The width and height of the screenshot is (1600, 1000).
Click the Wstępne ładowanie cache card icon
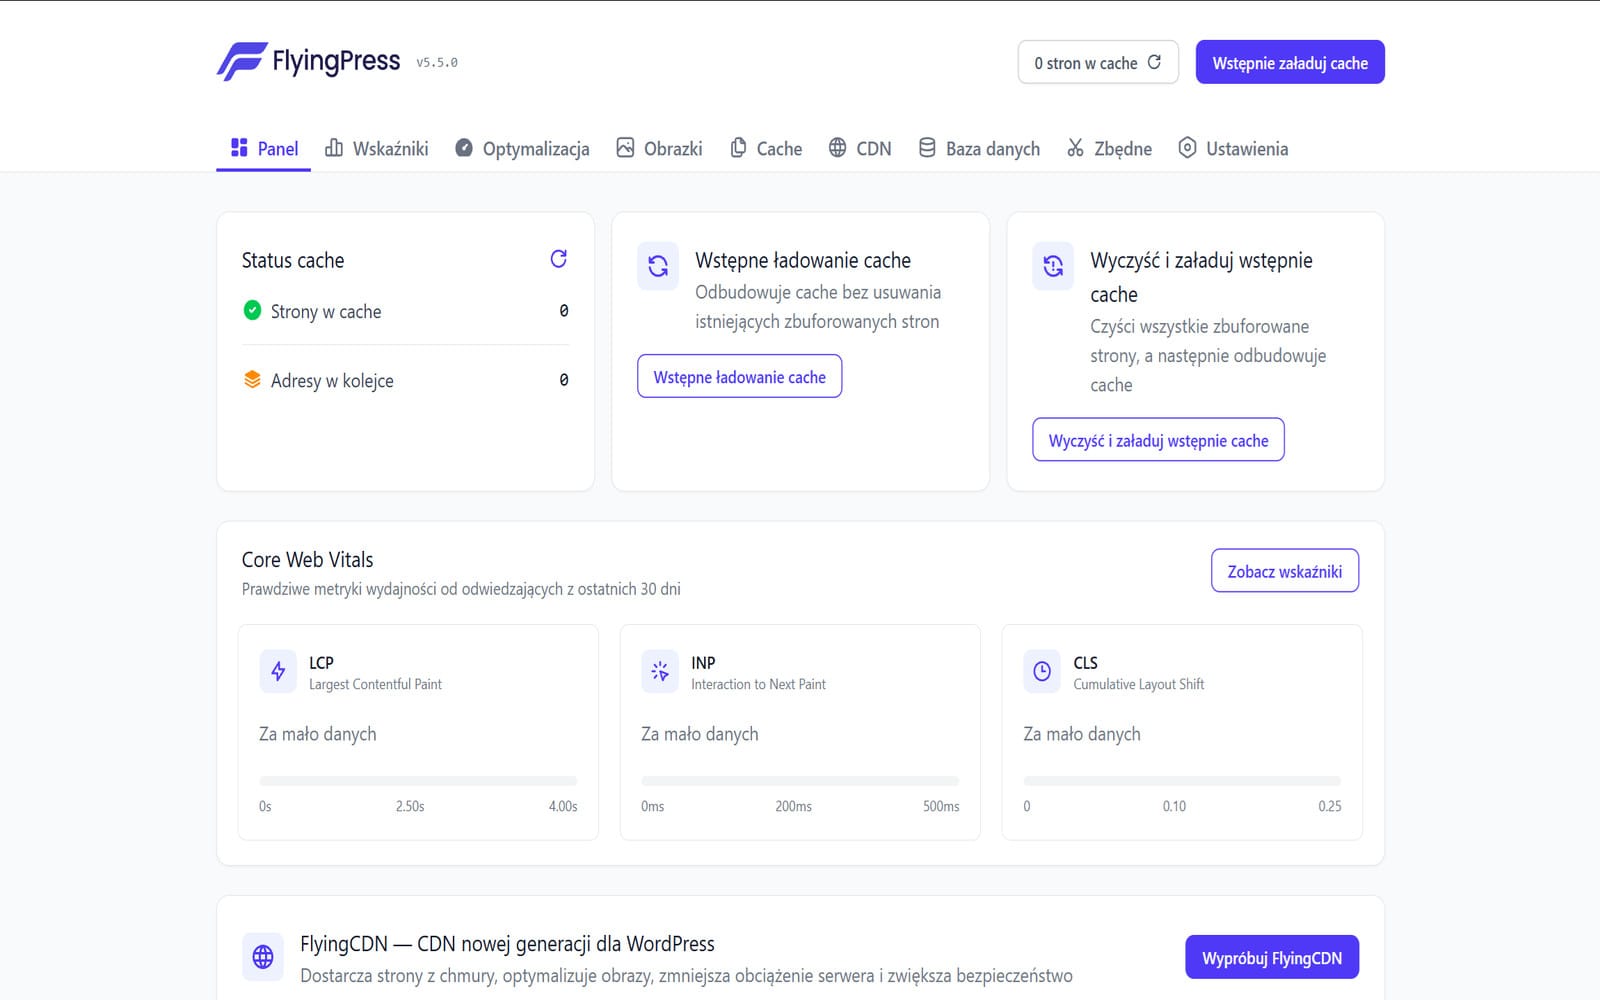(x=658, y=266)
